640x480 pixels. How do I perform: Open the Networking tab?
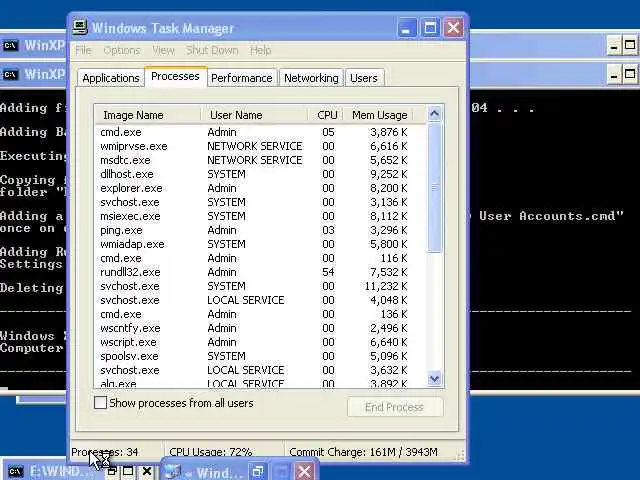(x=311, y=78)
